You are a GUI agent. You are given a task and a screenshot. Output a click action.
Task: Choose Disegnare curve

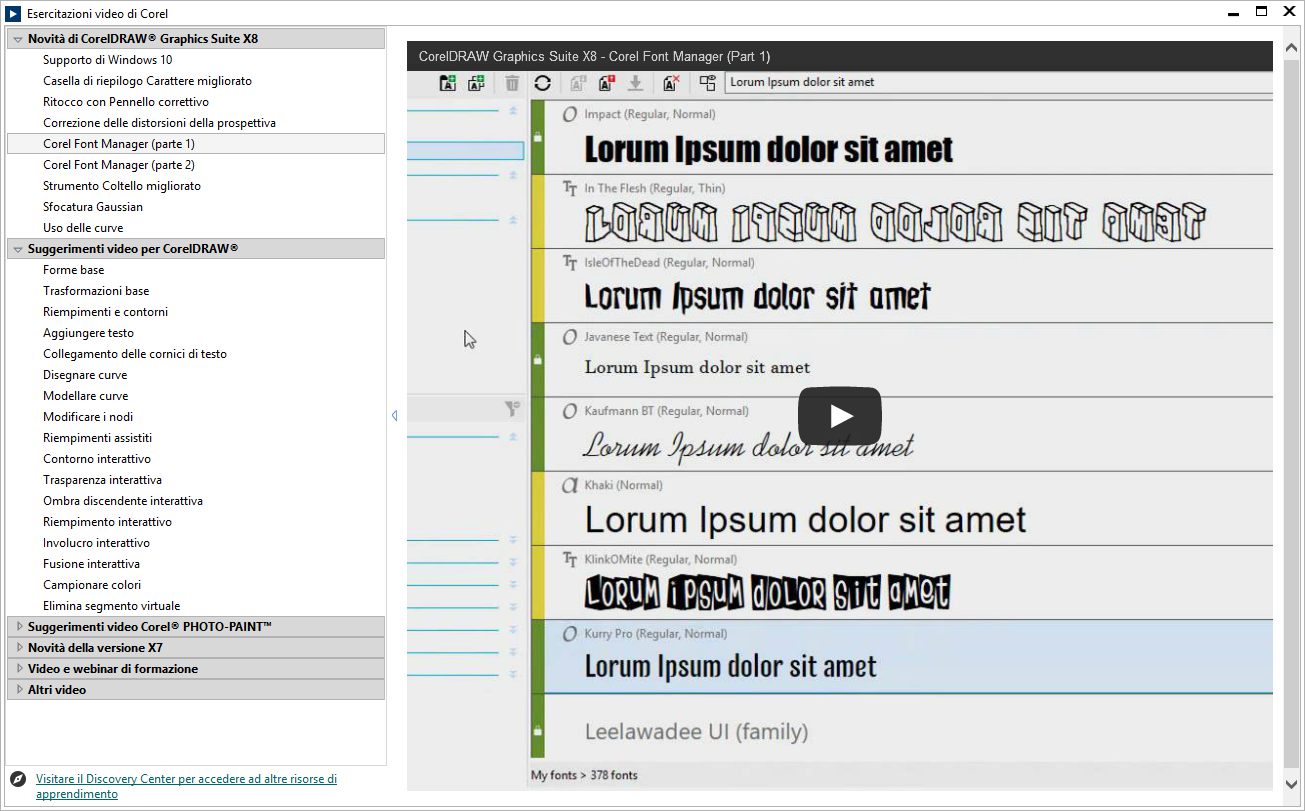(85, 375)
